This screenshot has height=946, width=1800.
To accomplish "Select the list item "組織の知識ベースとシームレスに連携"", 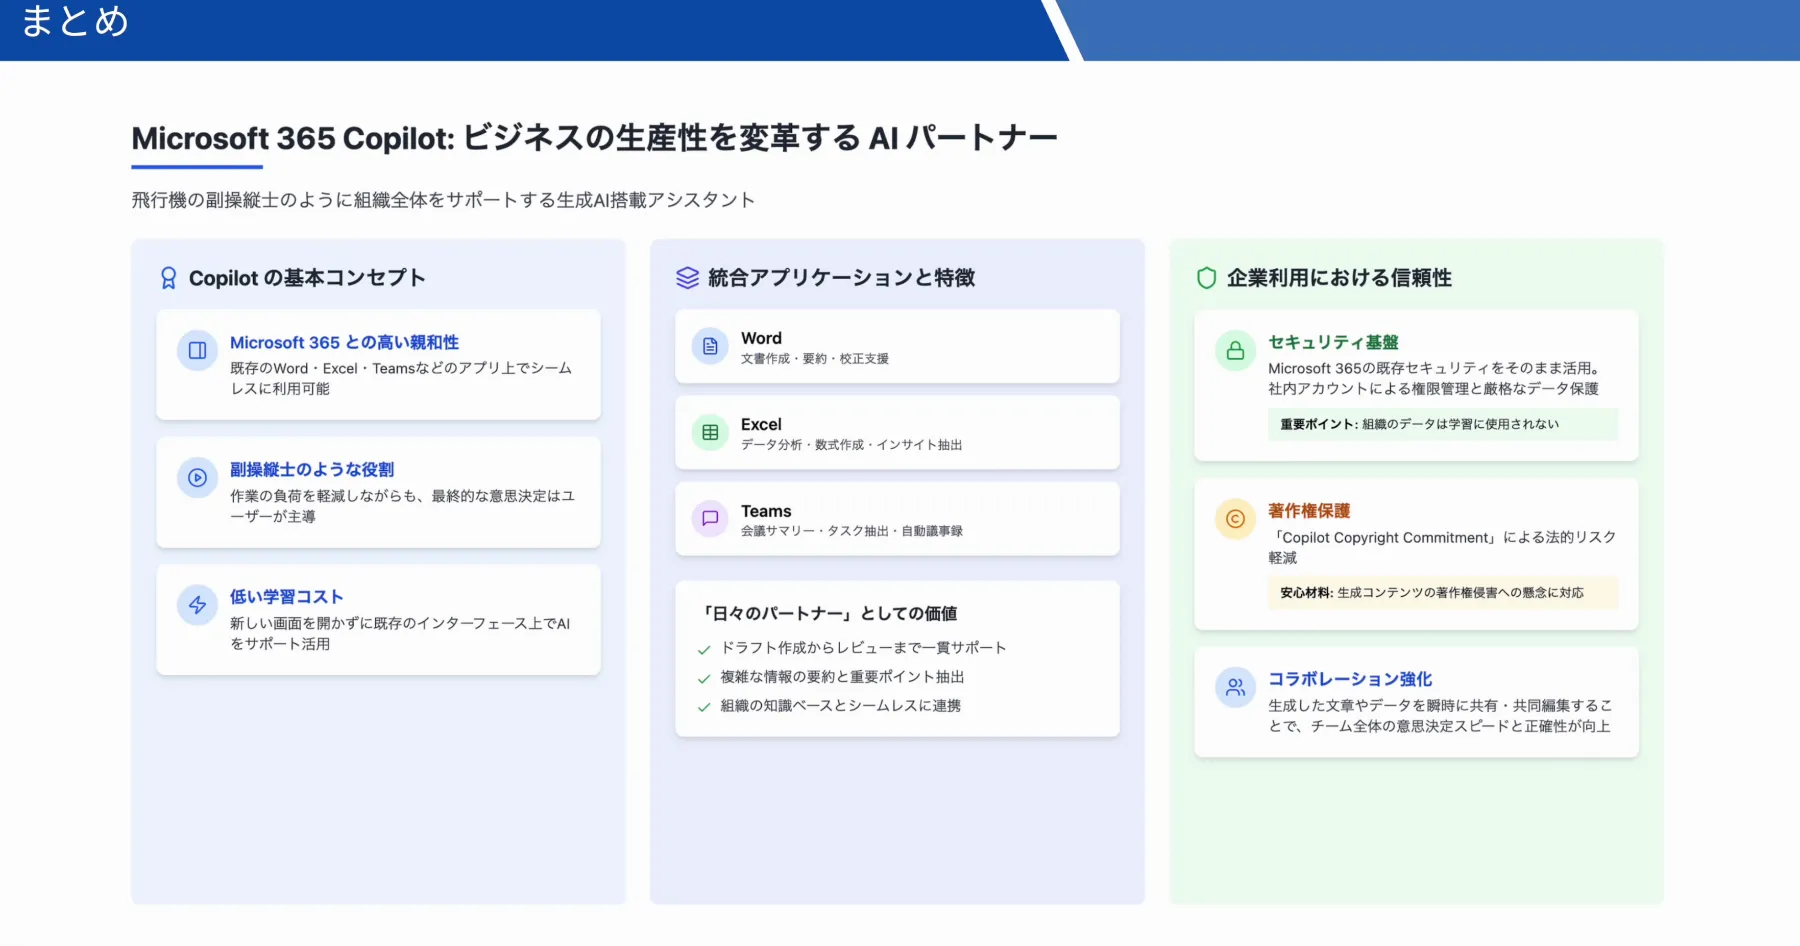I will 841,706.
